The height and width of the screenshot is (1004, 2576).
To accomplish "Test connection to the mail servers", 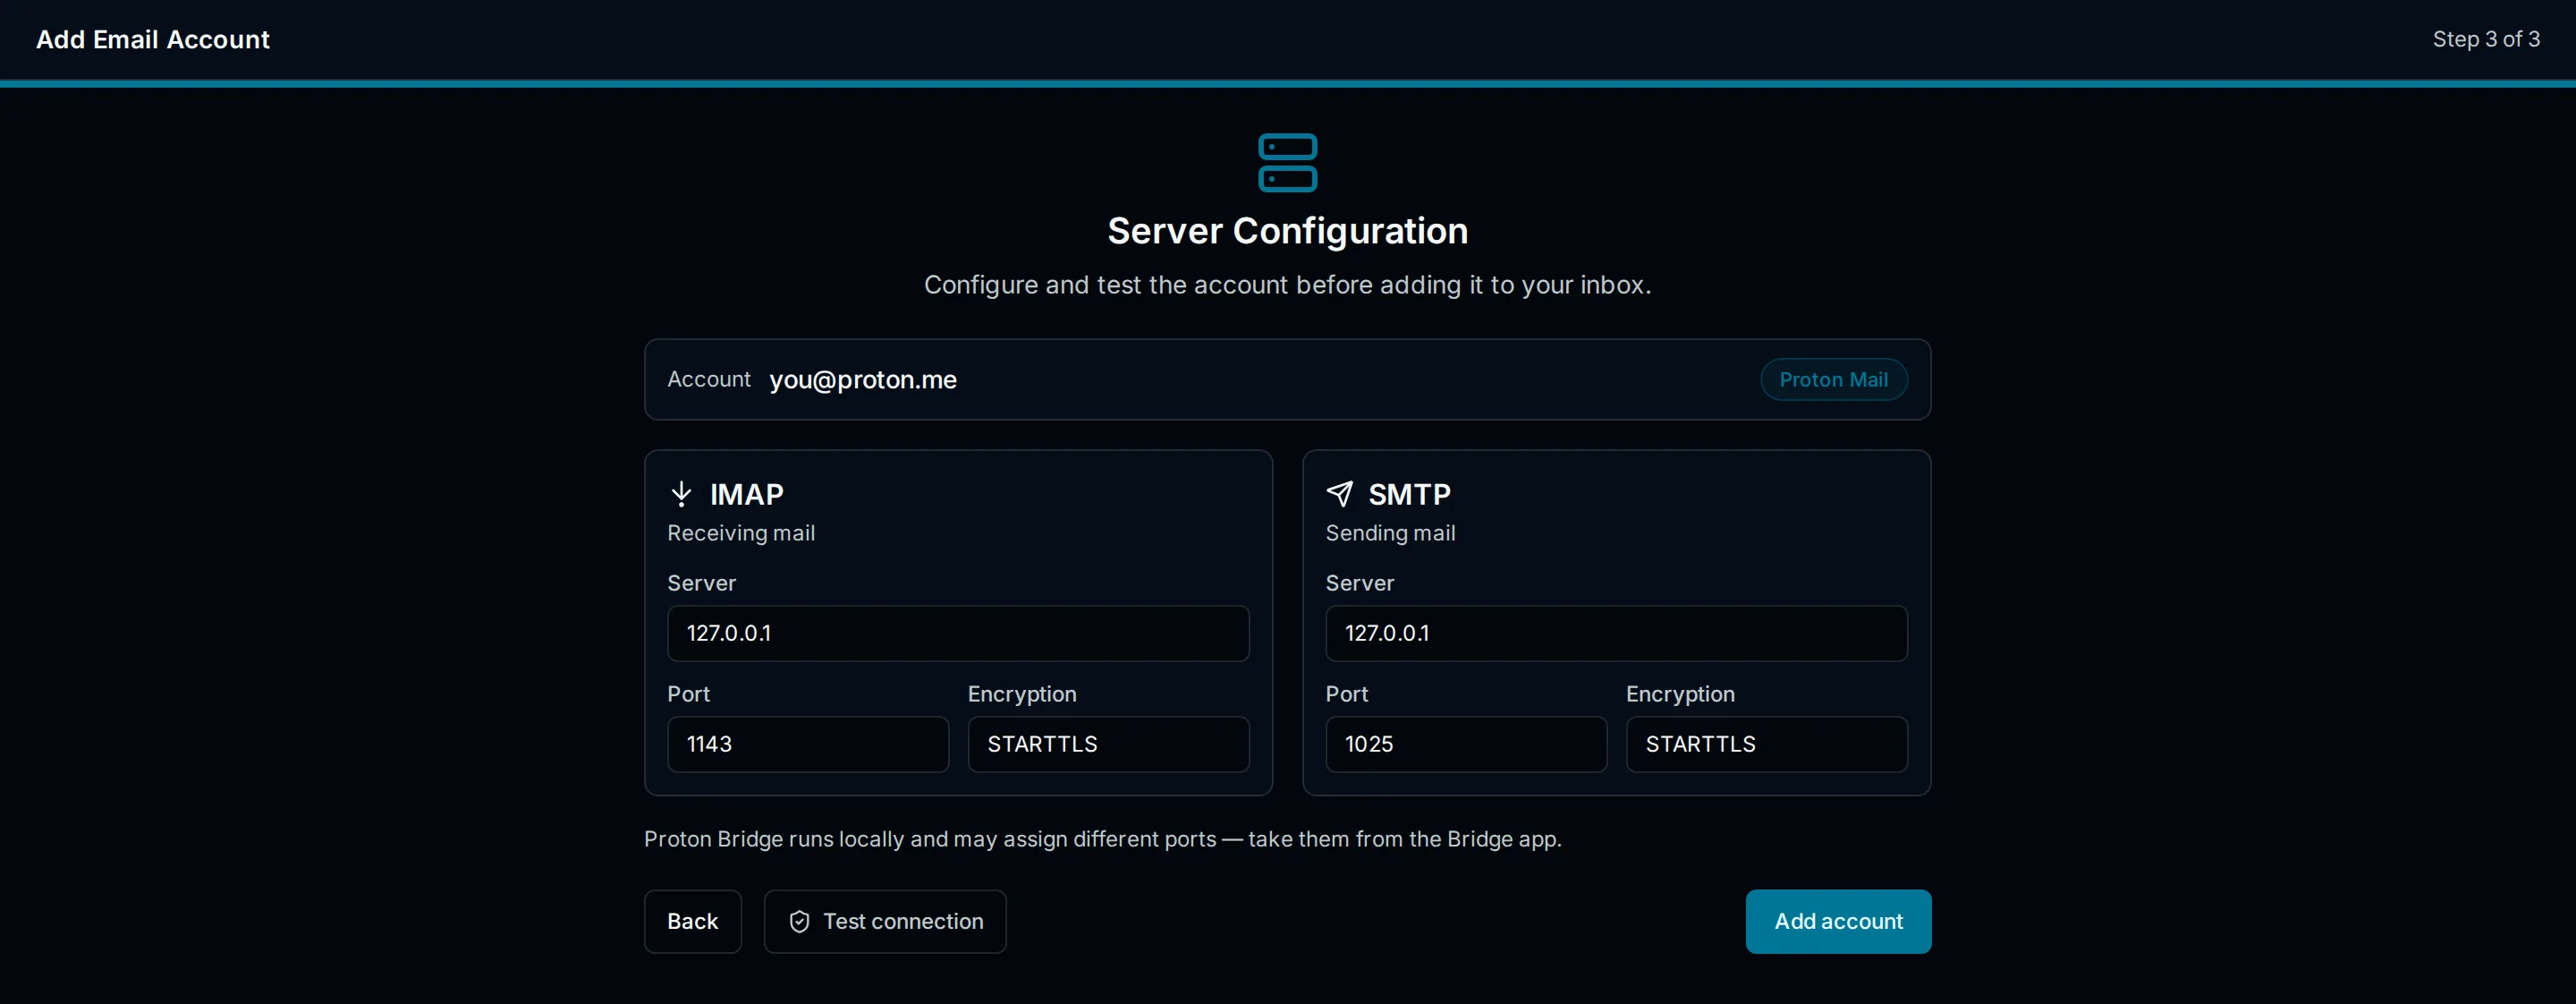I will click(885, 922).
